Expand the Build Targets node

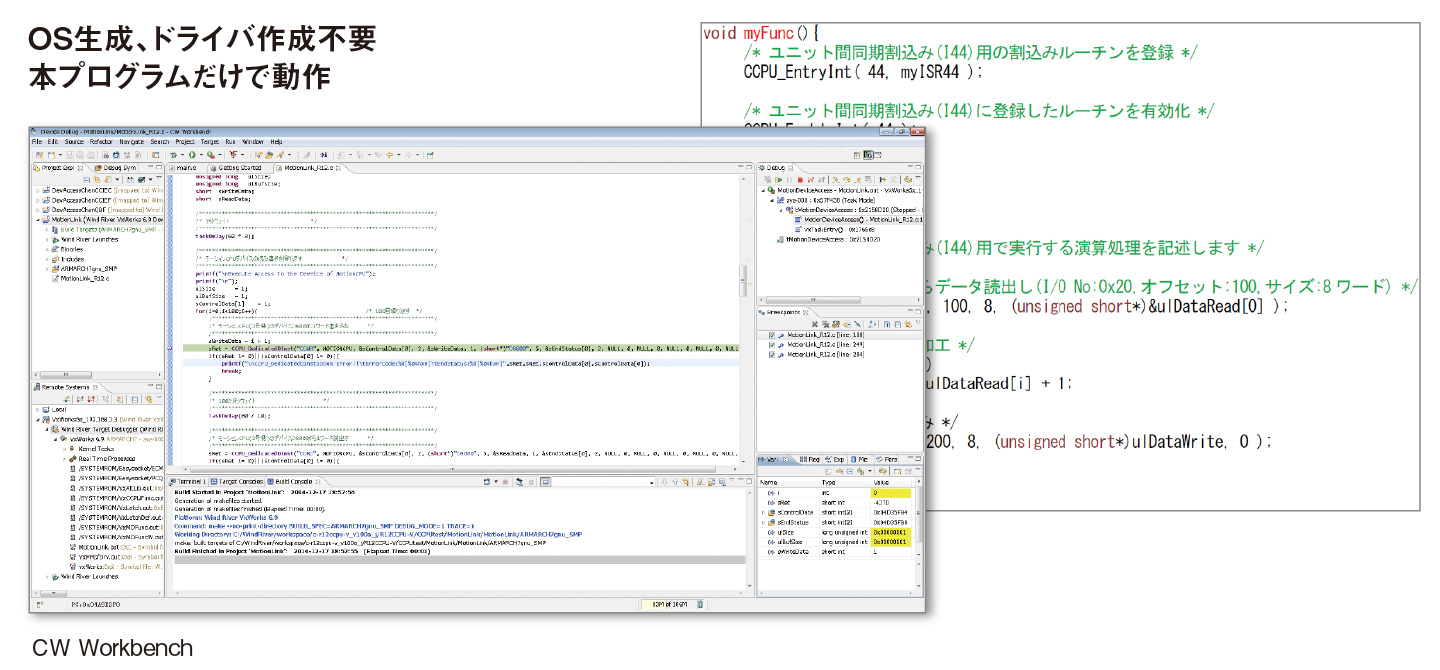coord(47,229)
